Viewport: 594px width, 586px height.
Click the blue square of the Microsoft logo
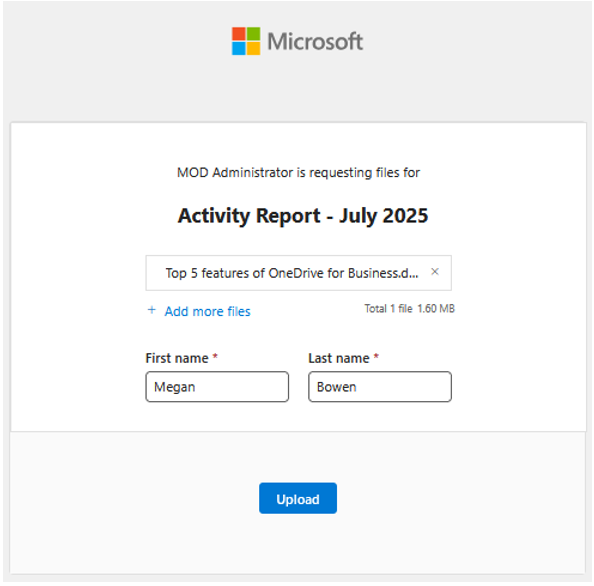239,48
